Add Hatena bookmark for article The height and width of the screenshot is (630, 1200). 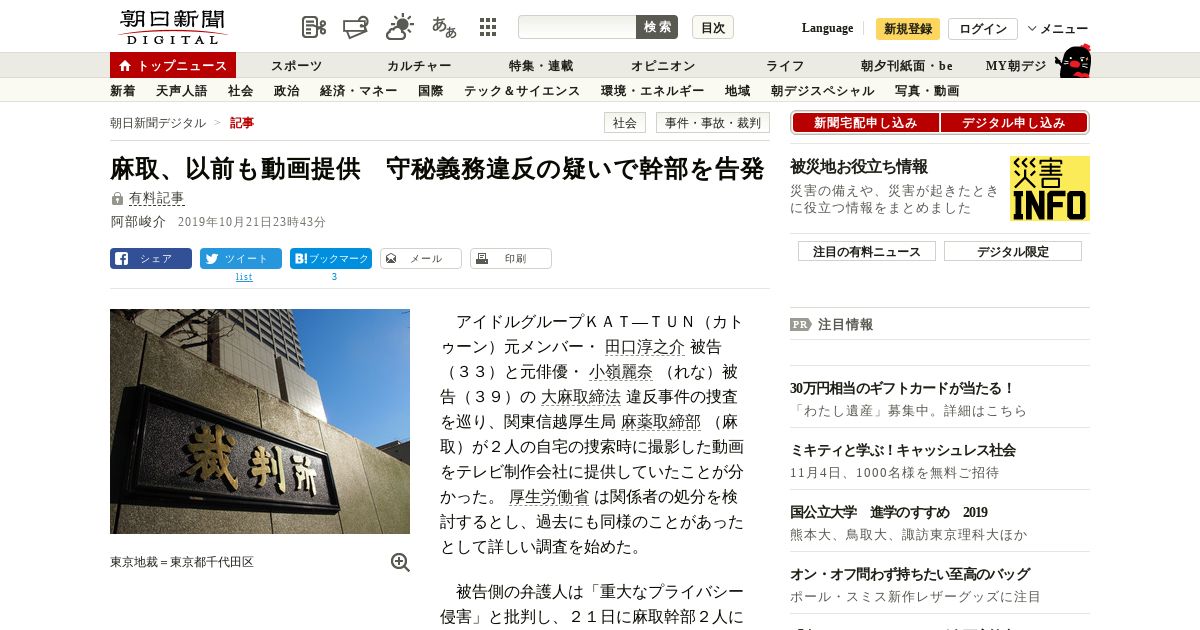coord(331,258)
